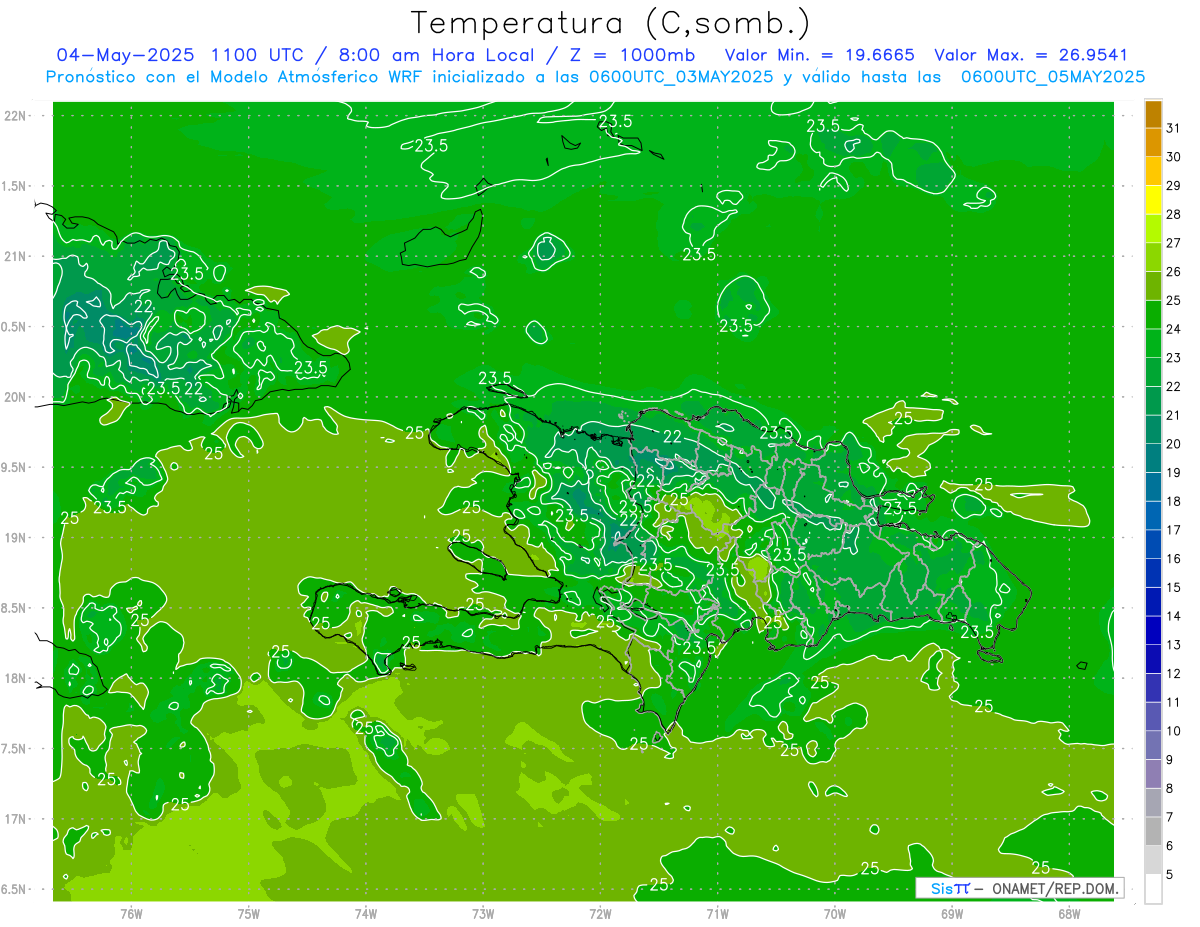Click the '70W' longitude axis label
1200x927 pixels.
click(834, 913)
